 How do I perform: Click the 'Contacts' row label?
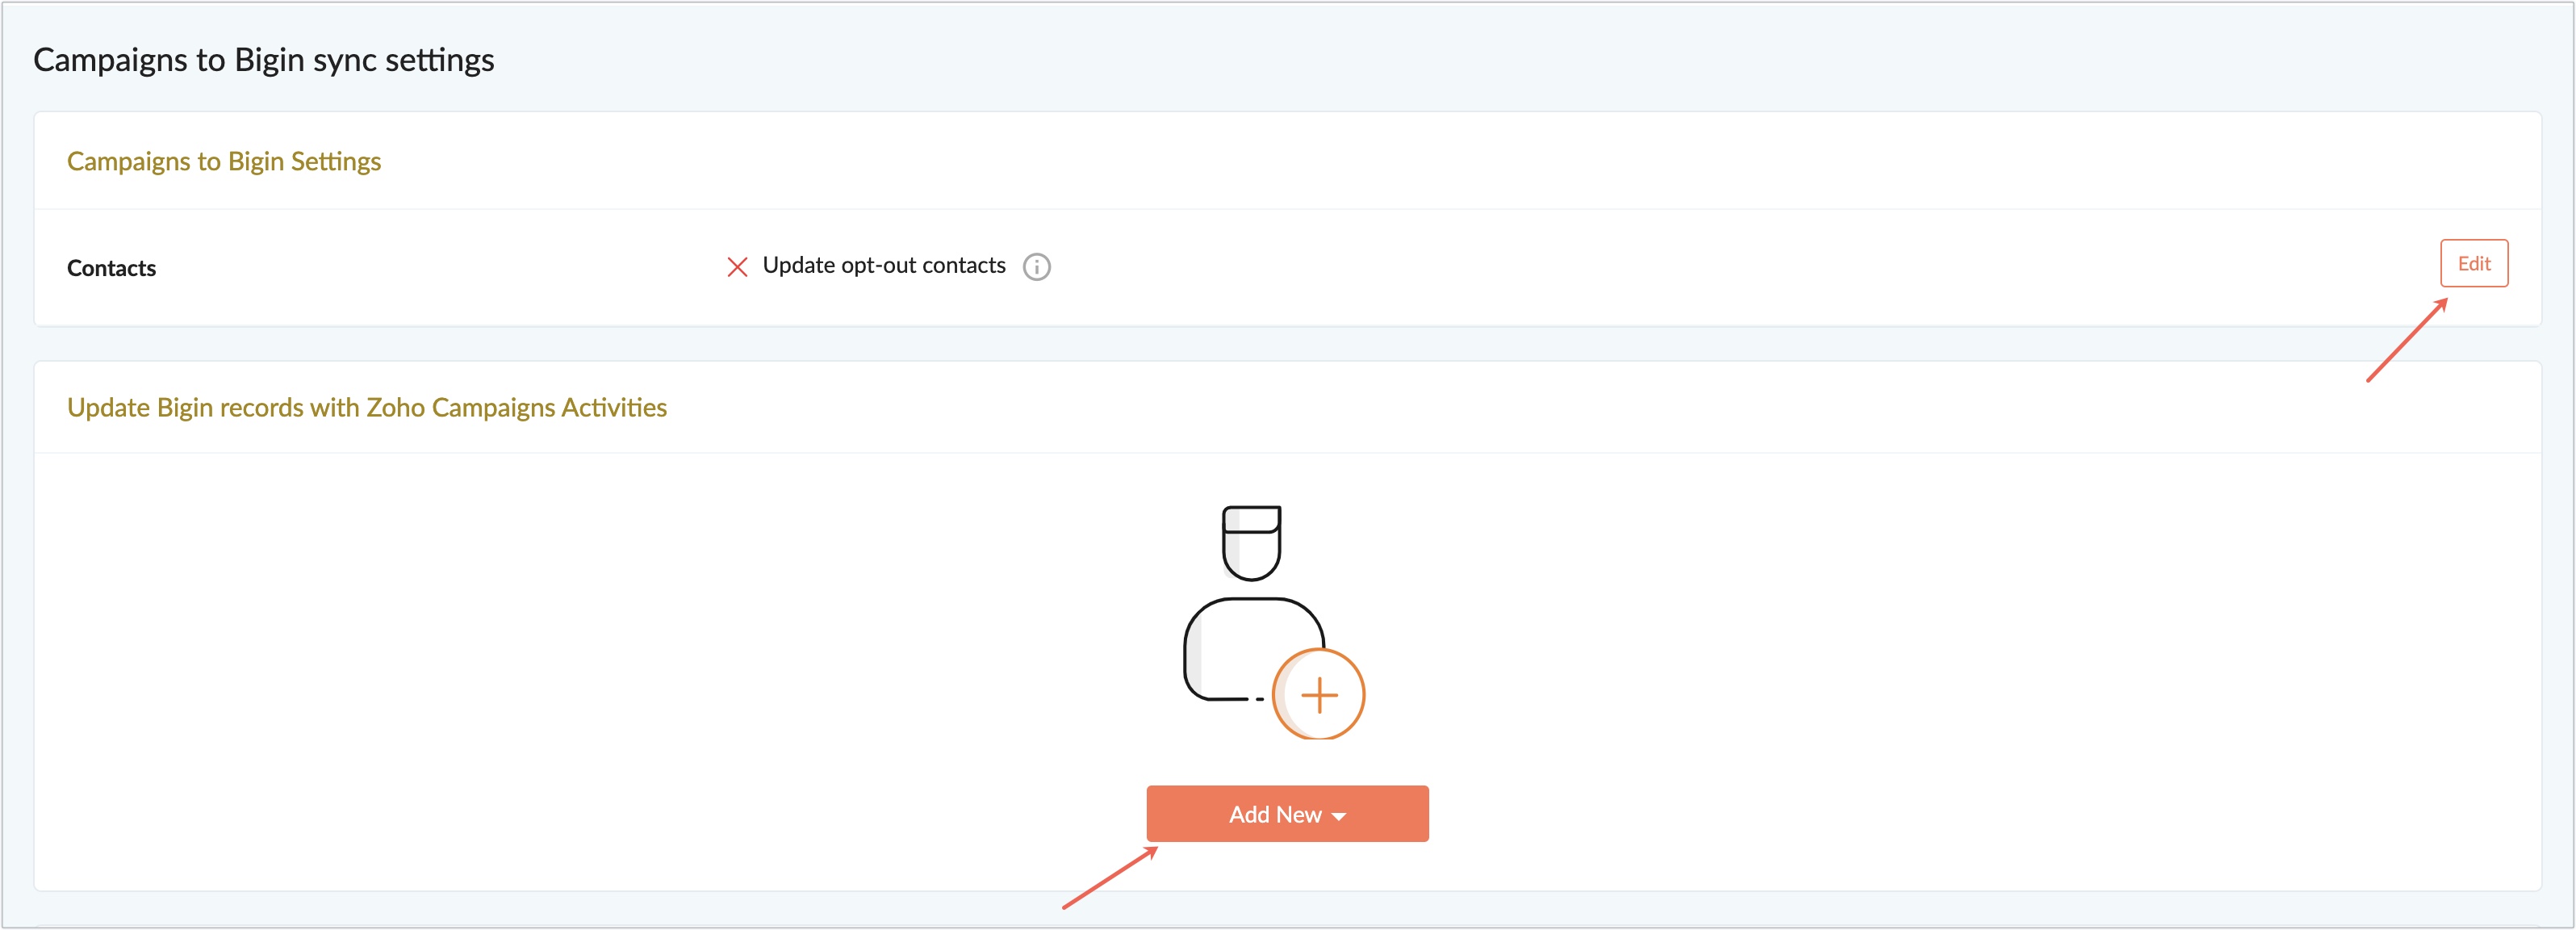coord(112,268)
